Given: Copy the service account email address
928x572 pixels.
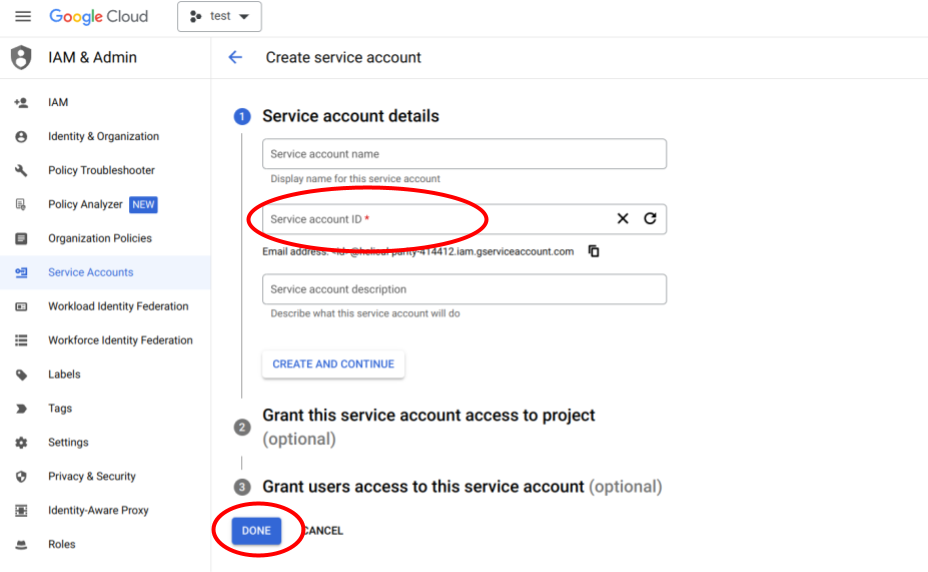Looking at the screenshot, I should click(594, 251).
